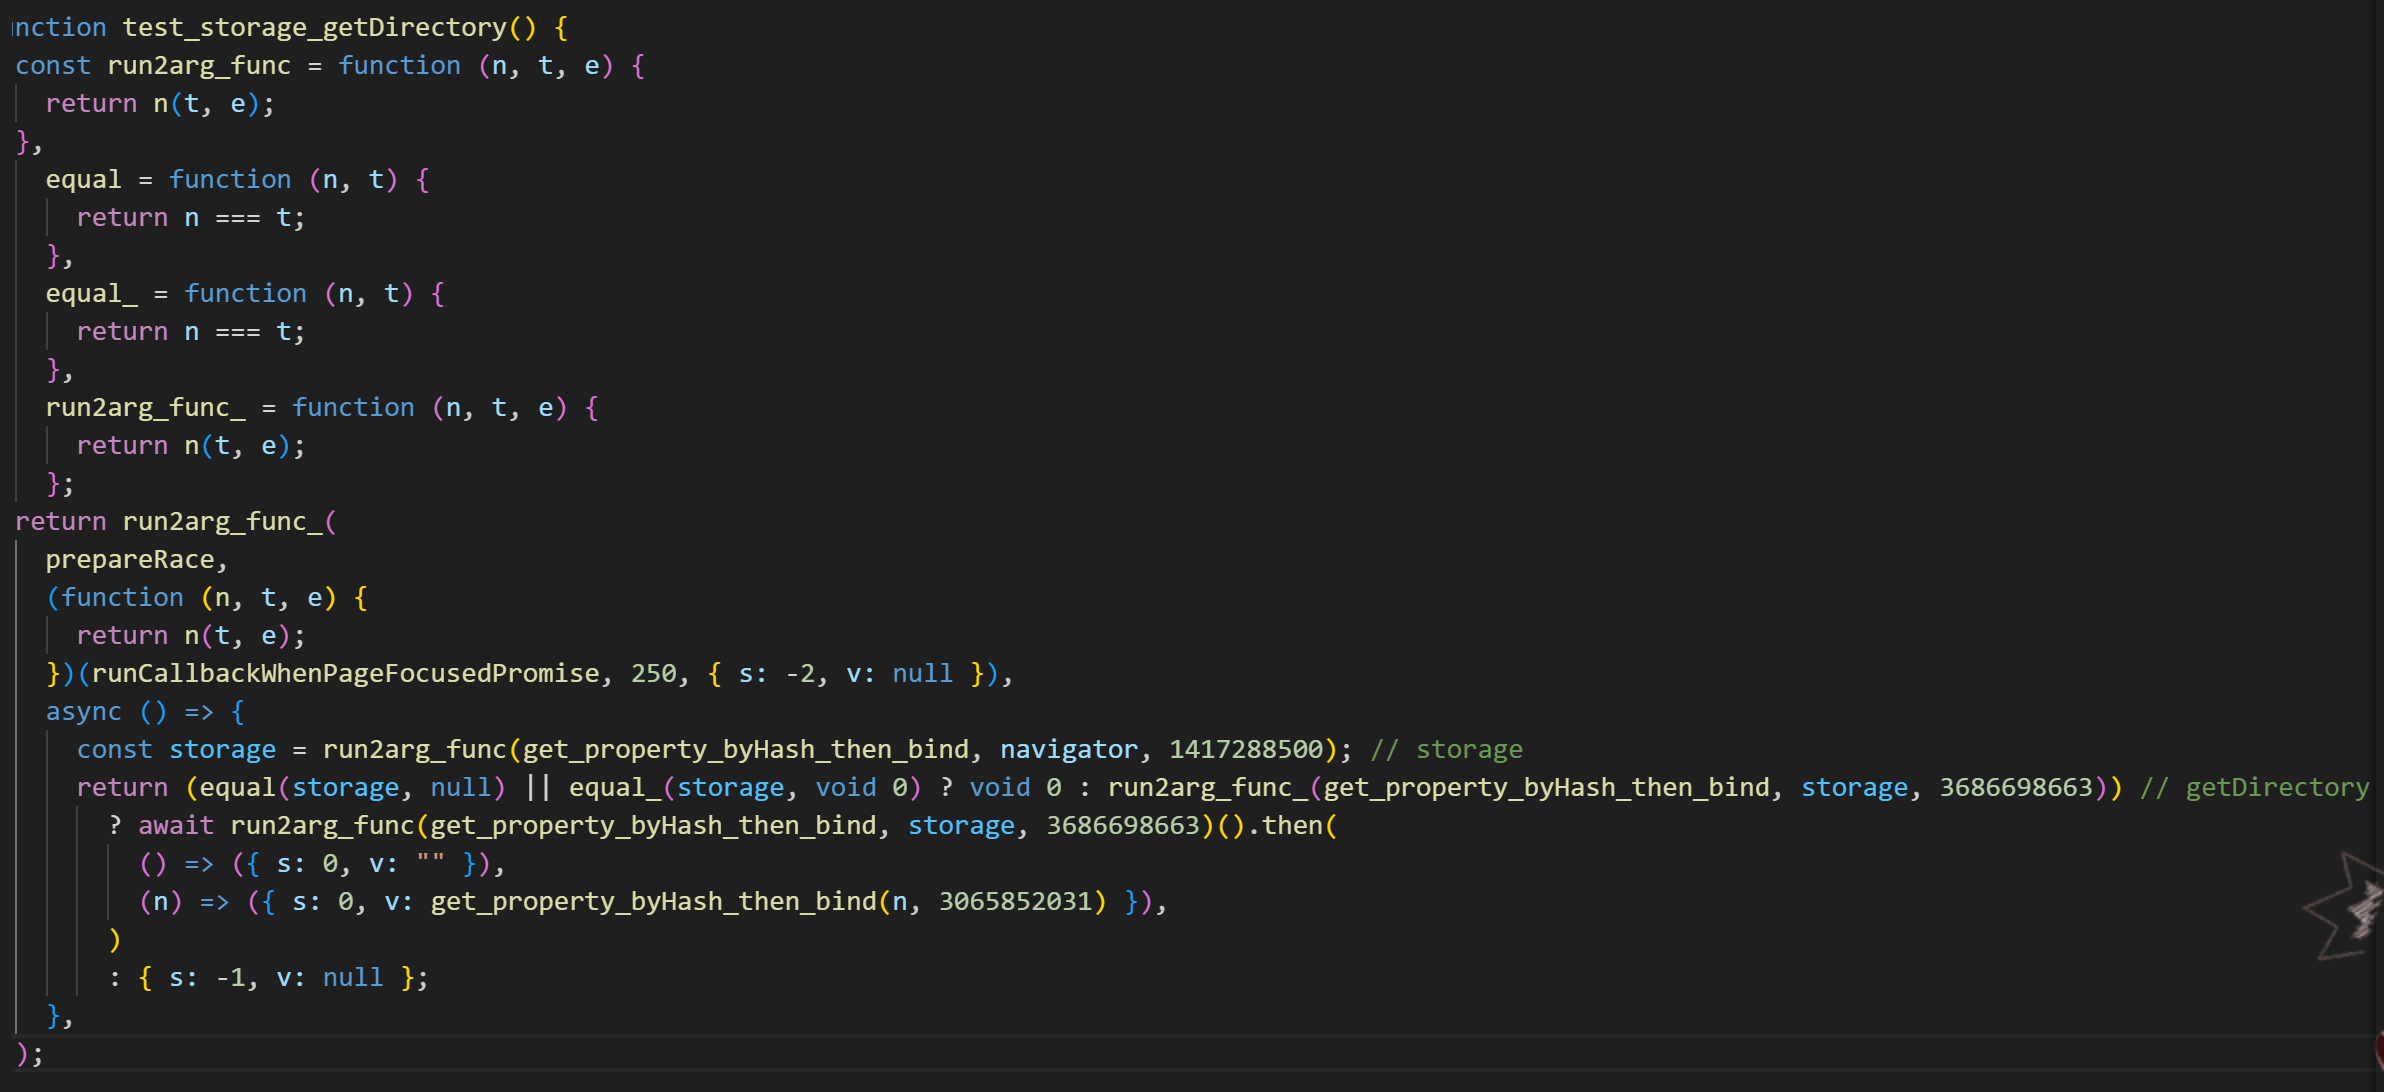Click the navigator identifier
The width and height of the screenshot is (2384, 1092).
(x=1069, y=750)
